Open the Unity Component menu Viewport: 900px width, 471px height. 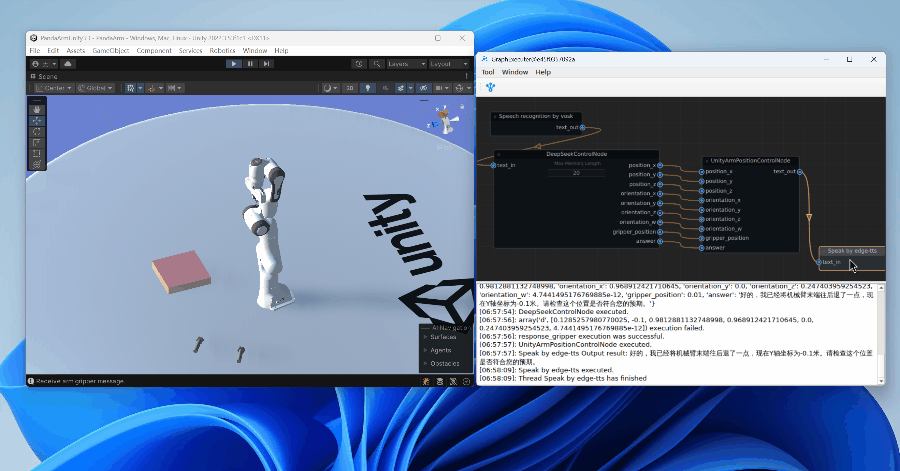pos(154,50)
